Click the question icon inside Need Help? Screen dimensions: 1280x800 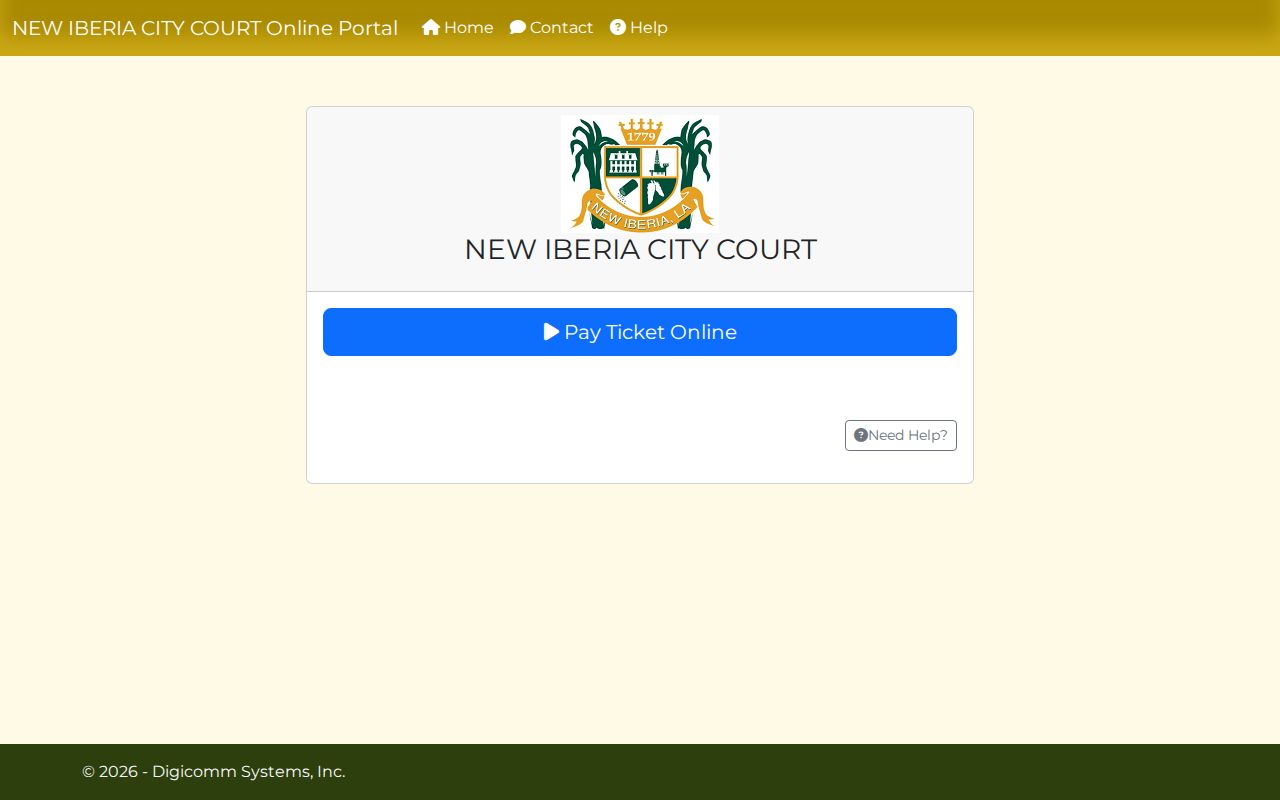(861, 435)
